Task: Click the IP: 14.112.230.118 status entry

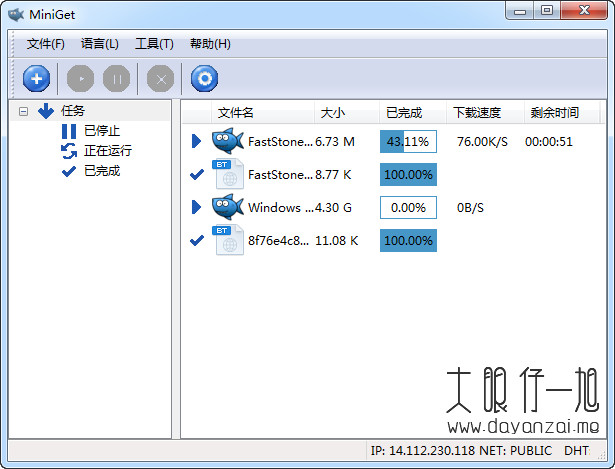Action: pos(423,451)
